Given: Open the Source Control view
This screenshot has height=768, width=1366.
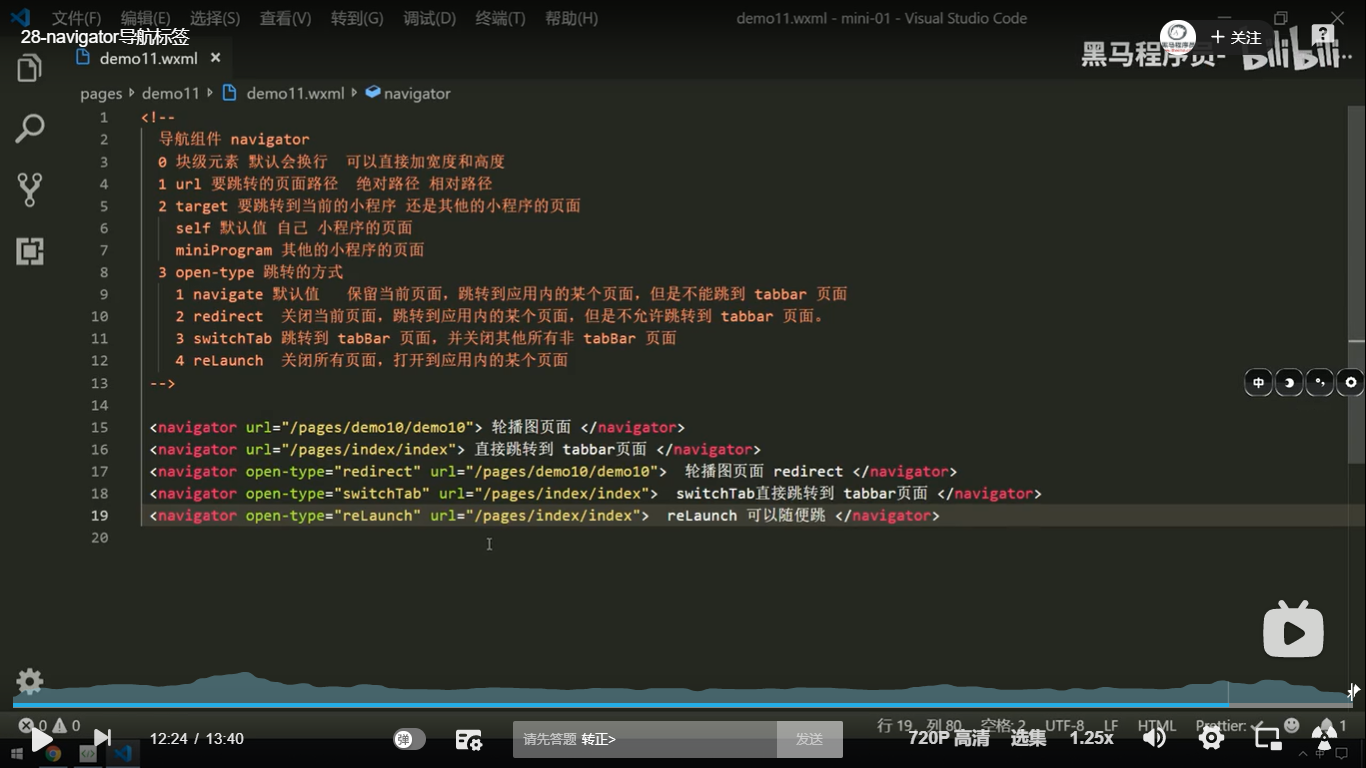Looking at the screenshot, I should tap(30, 190).
